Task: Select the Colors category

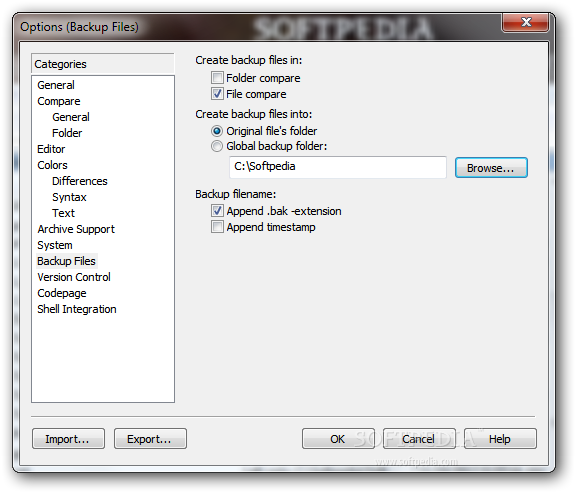Action: point(53,165)
